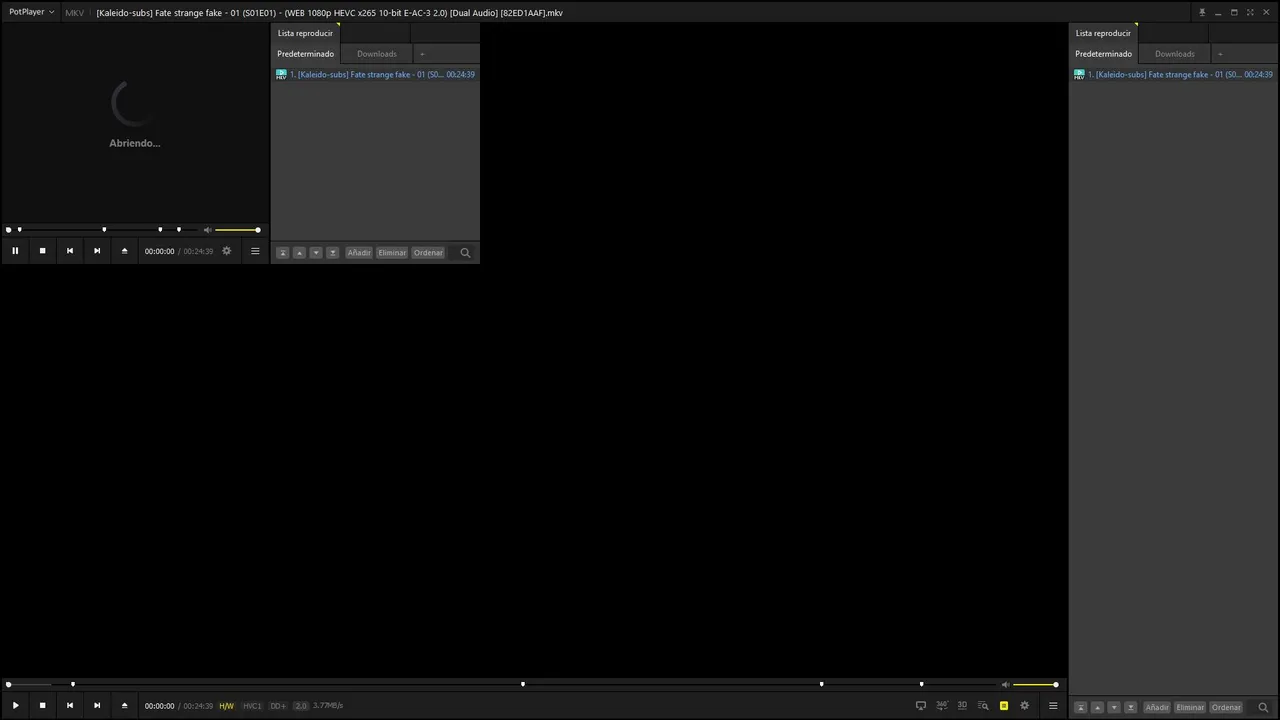Search the right playlist with magnifier icon
Screen dimensions: 1280x720
click(x=1263, y=707)
